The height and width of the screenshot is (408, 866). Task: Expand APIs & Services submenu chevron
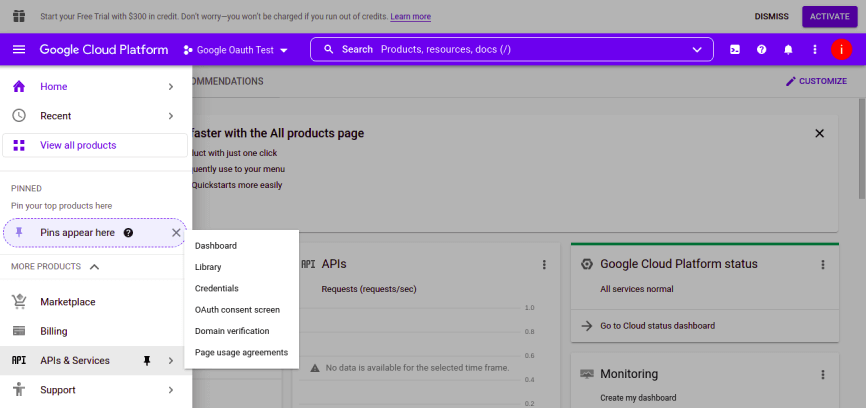tap(171, 361)
